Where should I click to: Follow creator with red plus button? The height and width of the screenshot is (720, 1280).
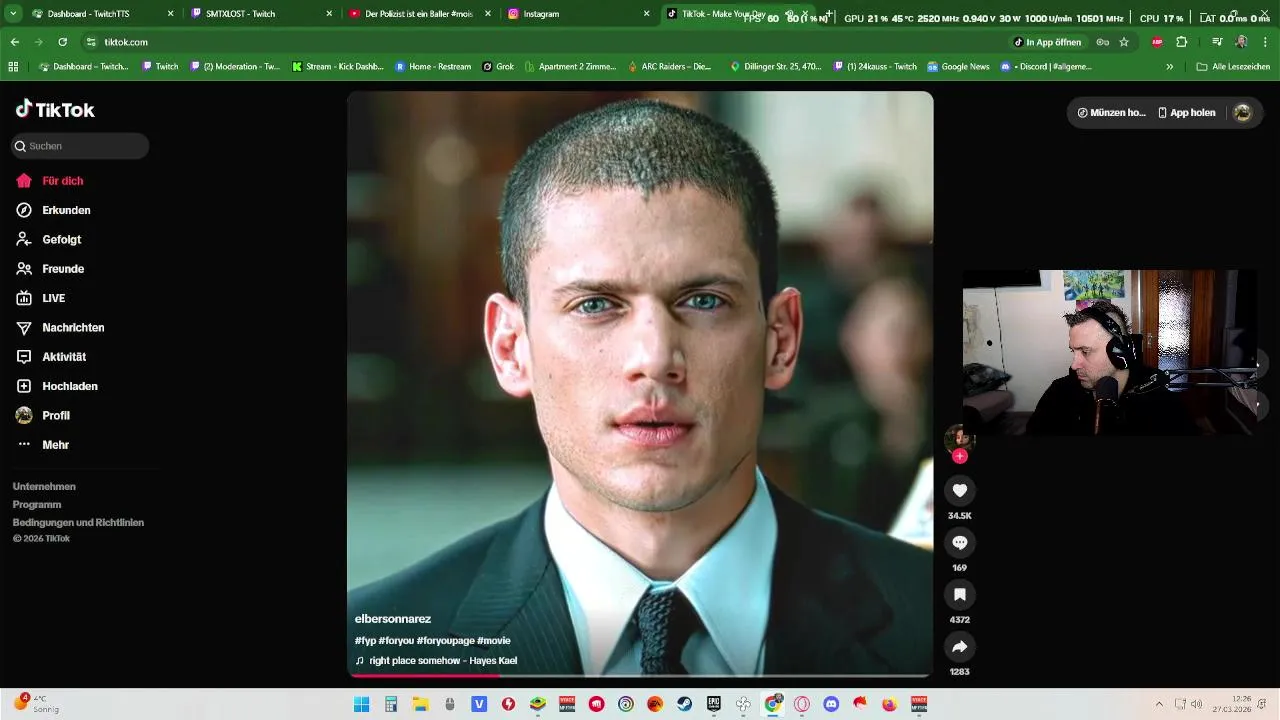[x=959, y=456]
